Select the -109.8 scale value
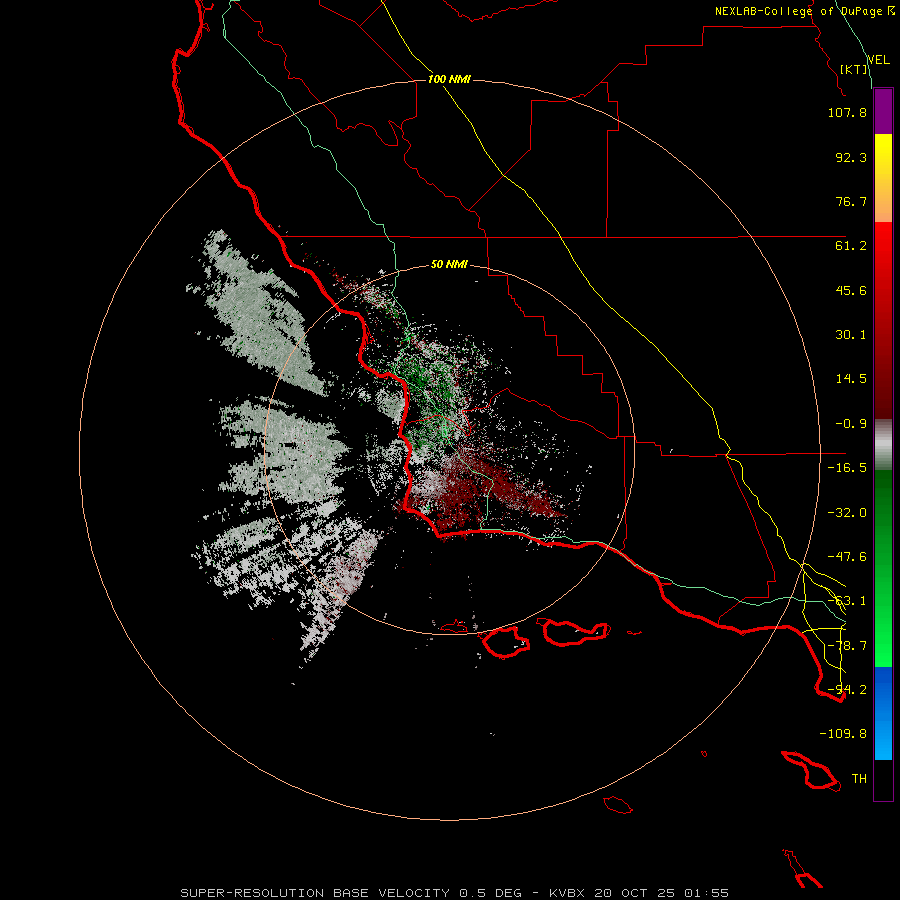This screenshot has width=900, height=900. click(x=843, y=734)
